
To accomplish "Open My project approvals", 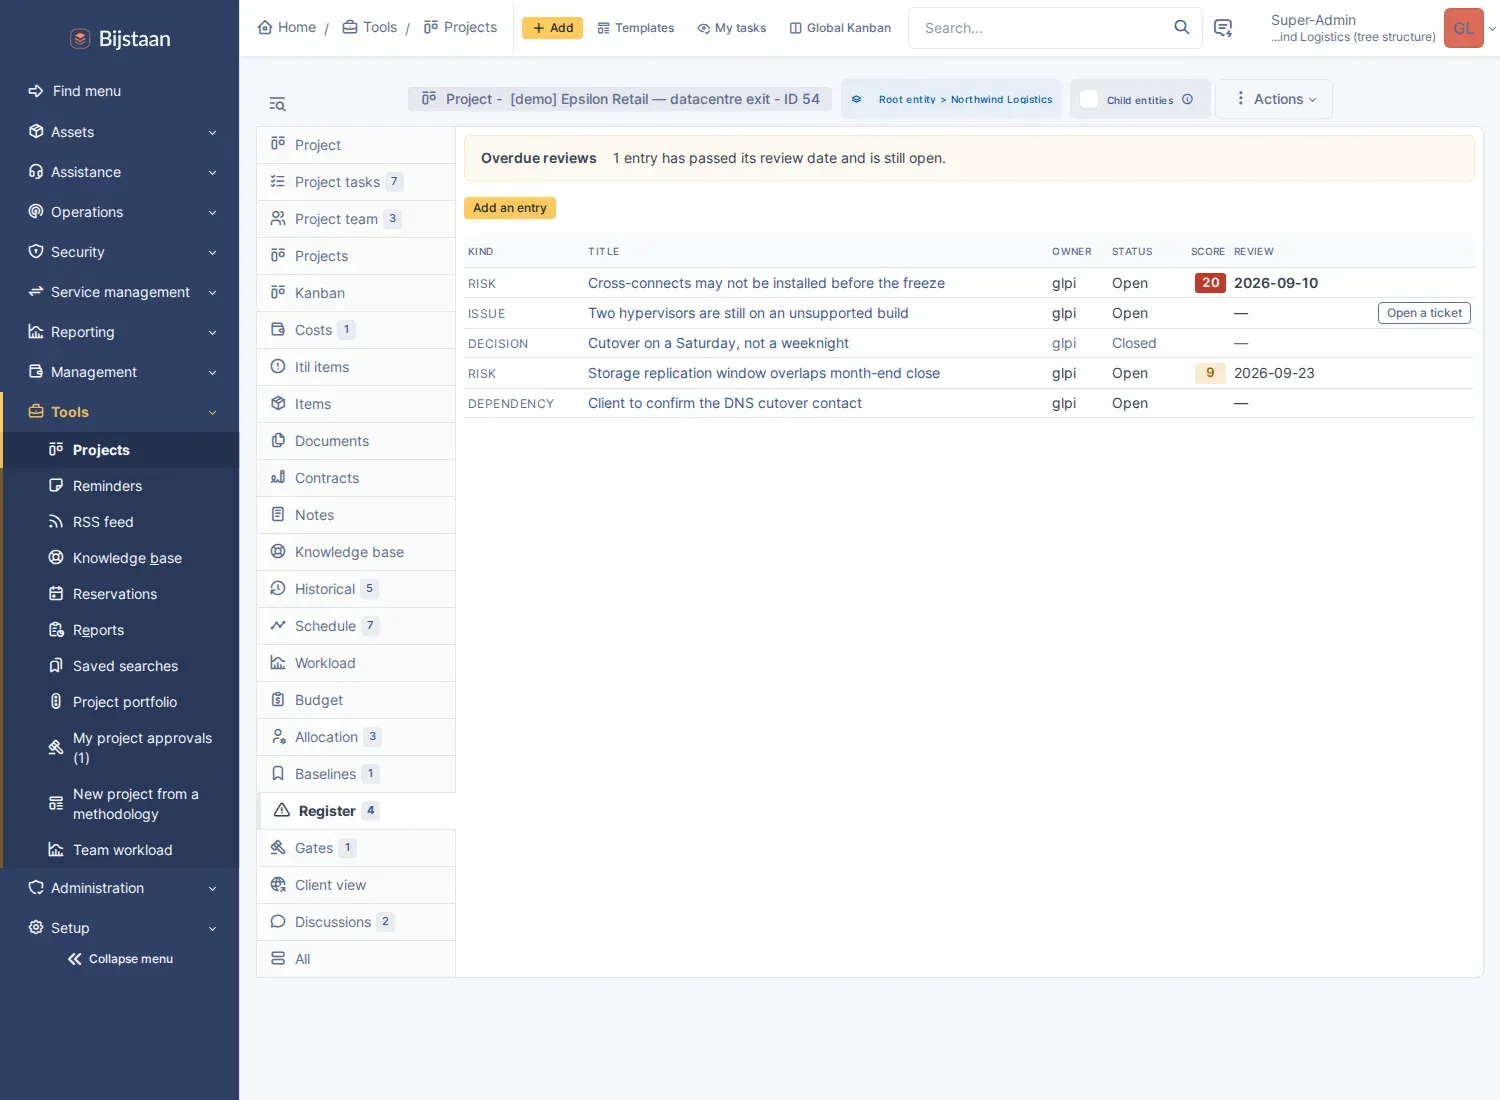I will (120, 748).
